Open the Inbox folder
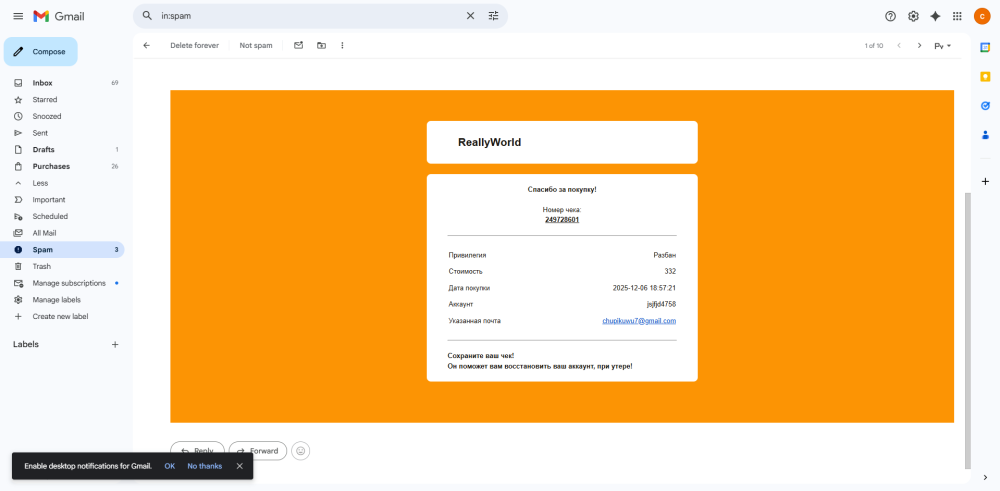Screen dimensions: 1000x491 coord(62,83)
